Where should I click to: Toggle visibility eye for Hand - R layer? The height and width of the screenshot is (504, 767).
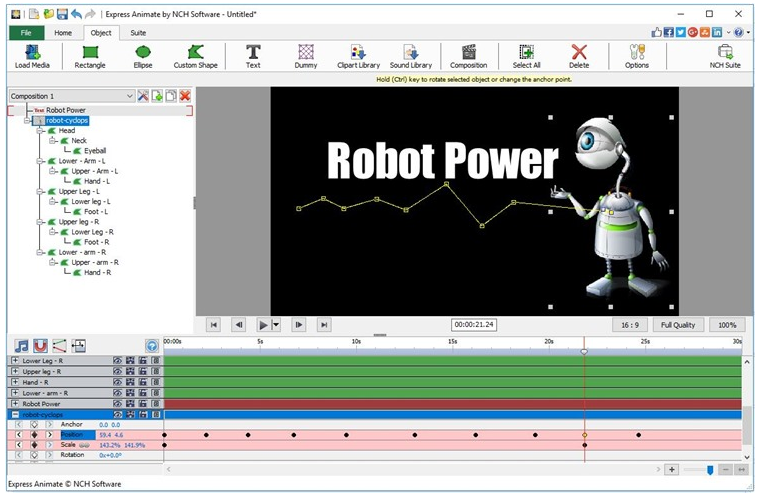(117, 382)
